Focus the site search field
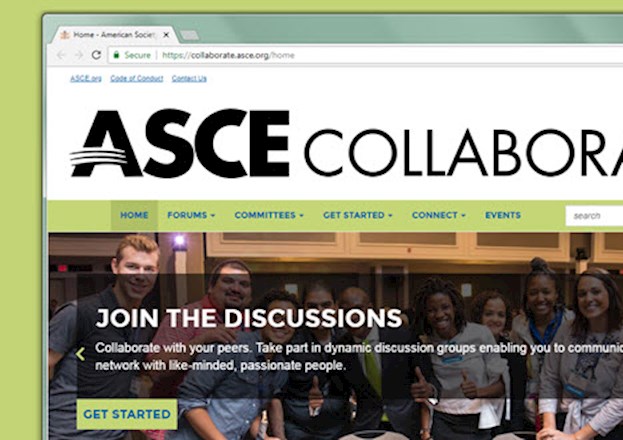 [594, 216]
